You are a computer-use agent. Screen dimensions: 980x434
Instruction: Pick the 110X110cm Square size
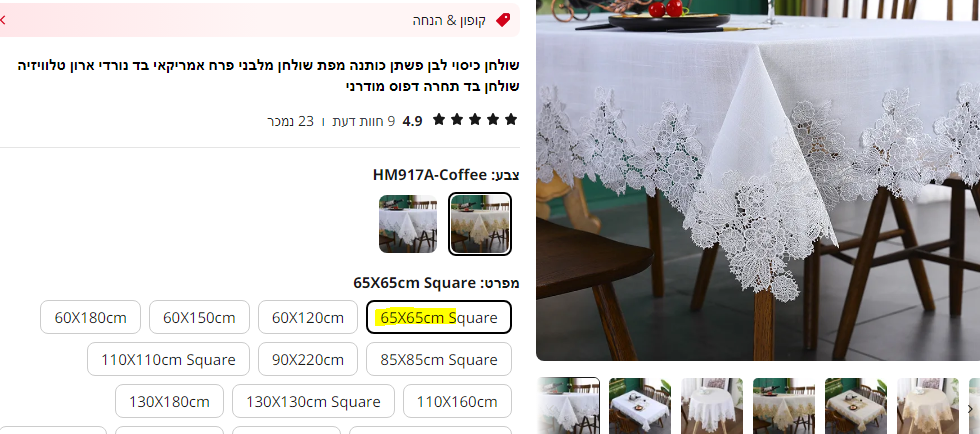point(168,359)
